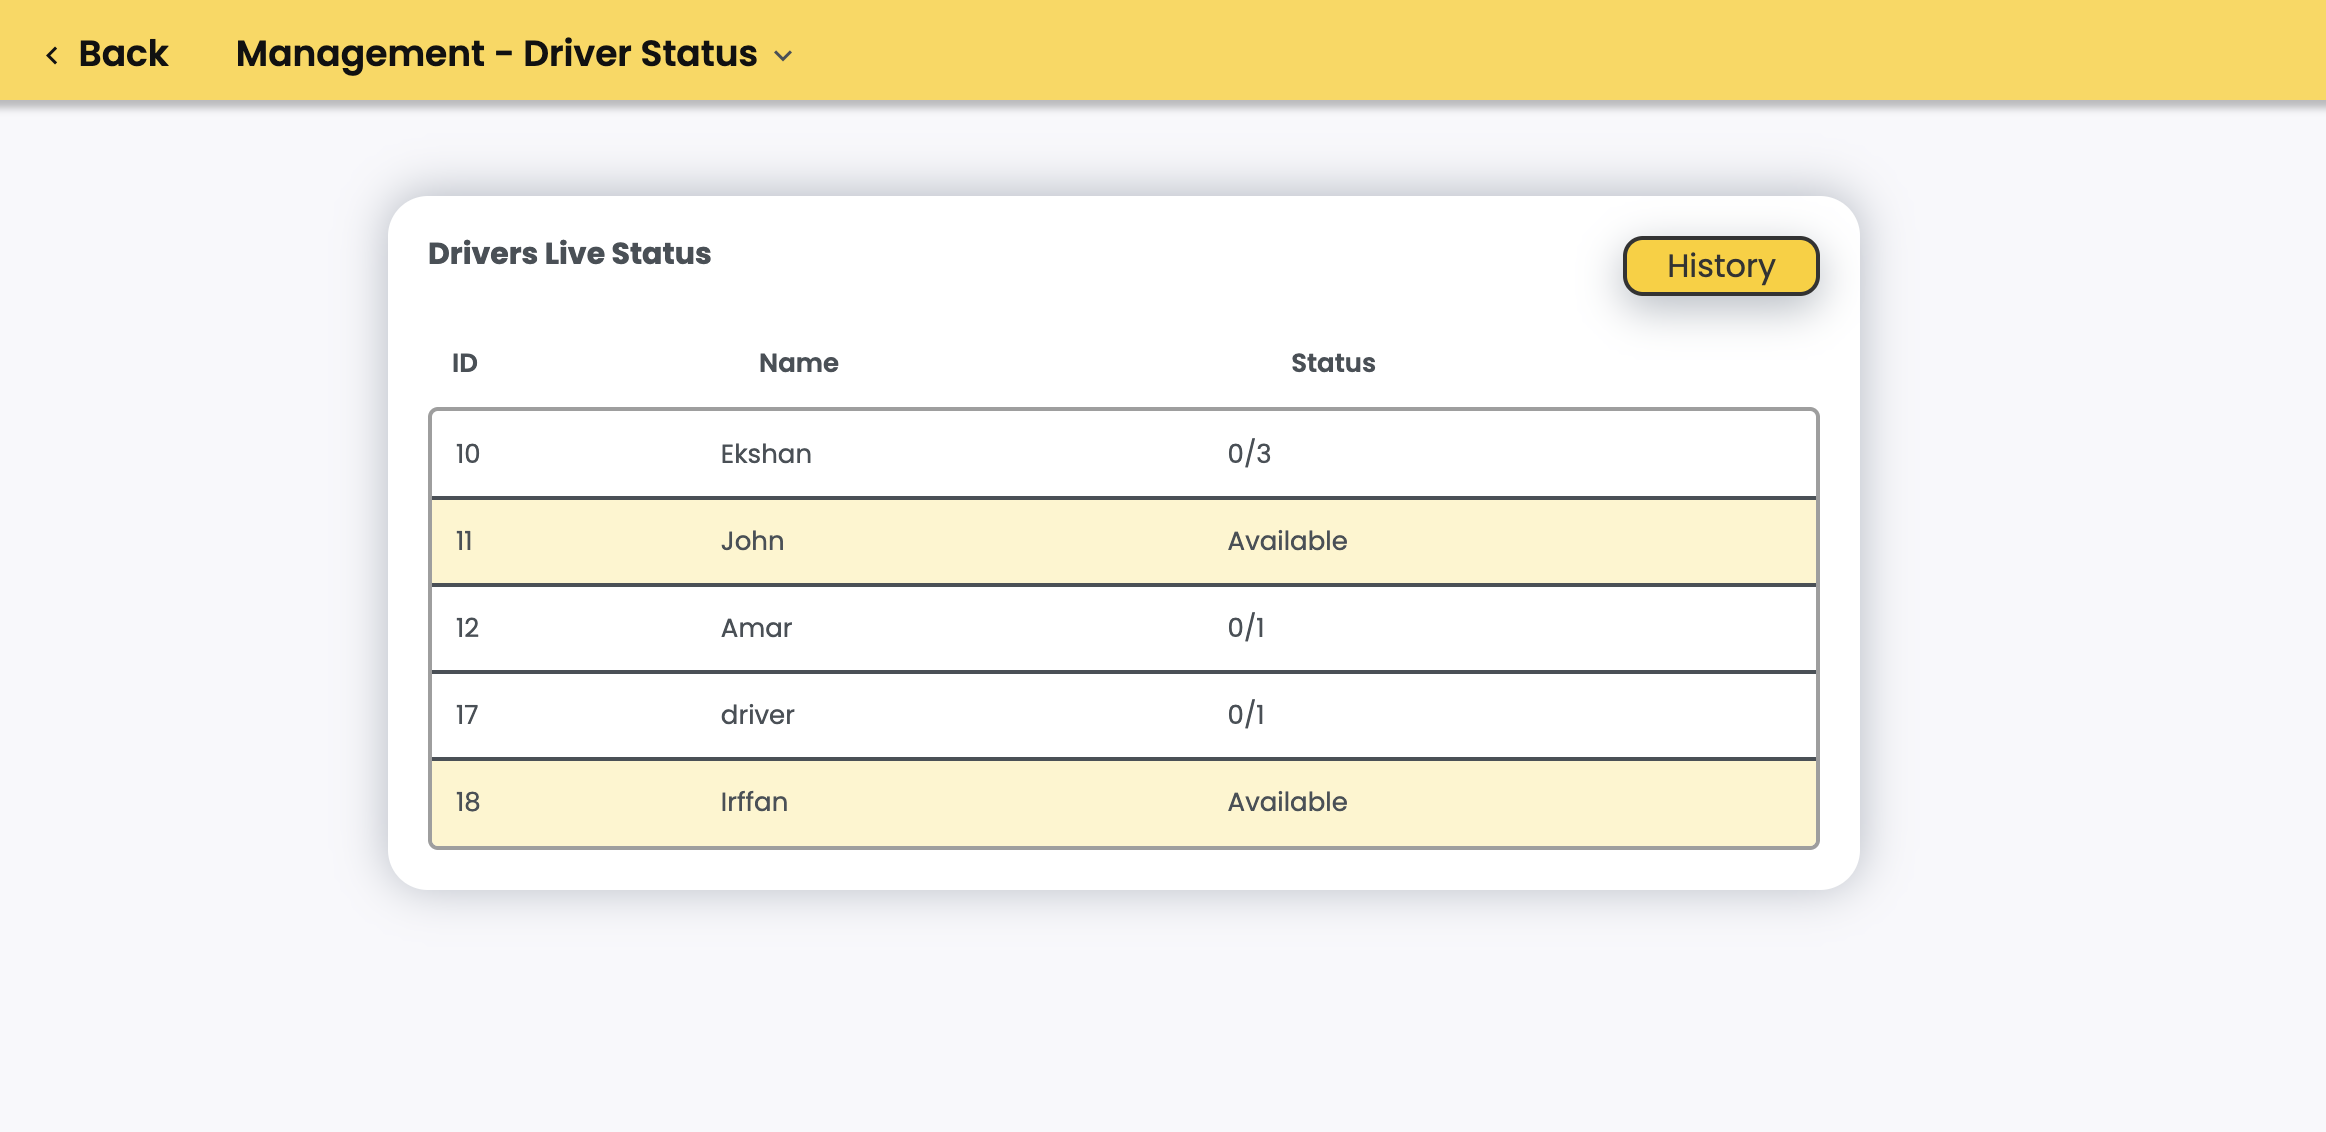This screenshot has width=2326, height=1132.
Task: Select the row named driver
Action: (757, 715)
